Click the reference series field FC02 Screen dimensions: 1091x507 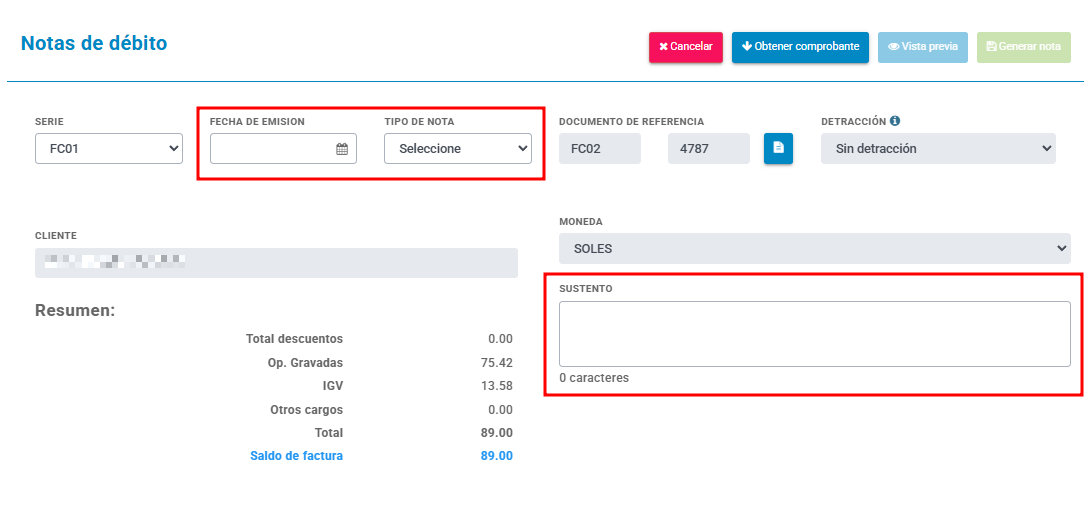600,148
